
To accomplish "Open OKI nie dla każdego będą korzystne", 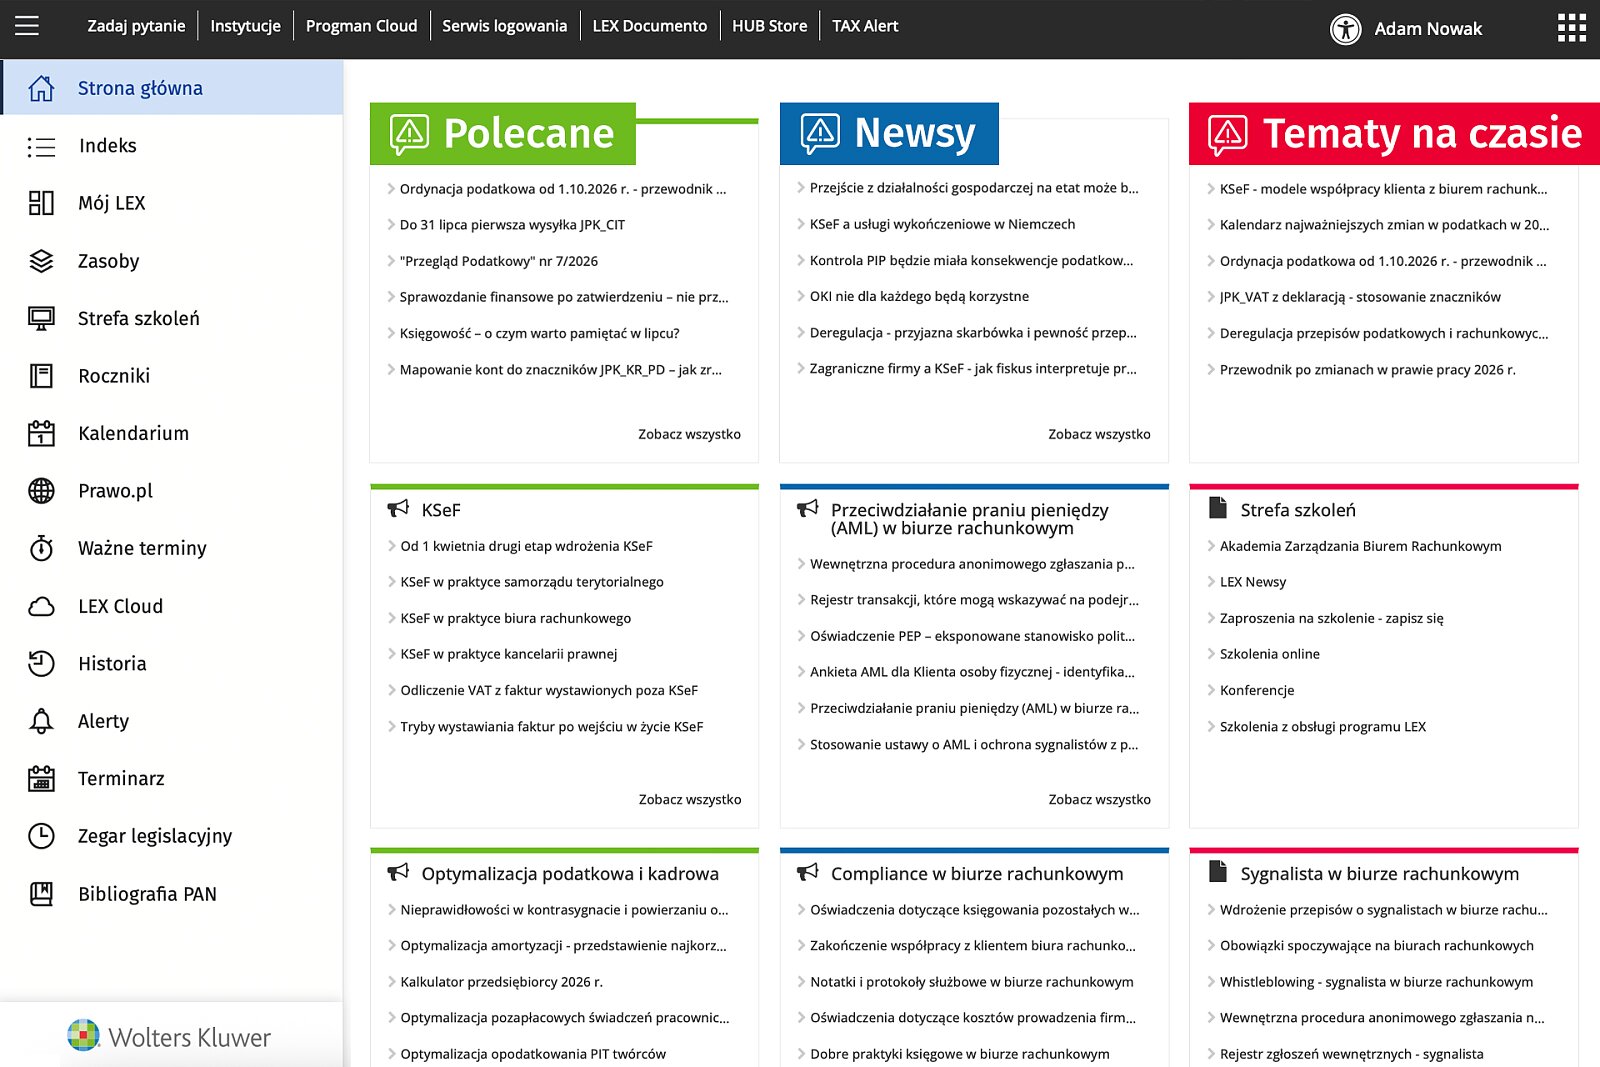I will (919, 296).
